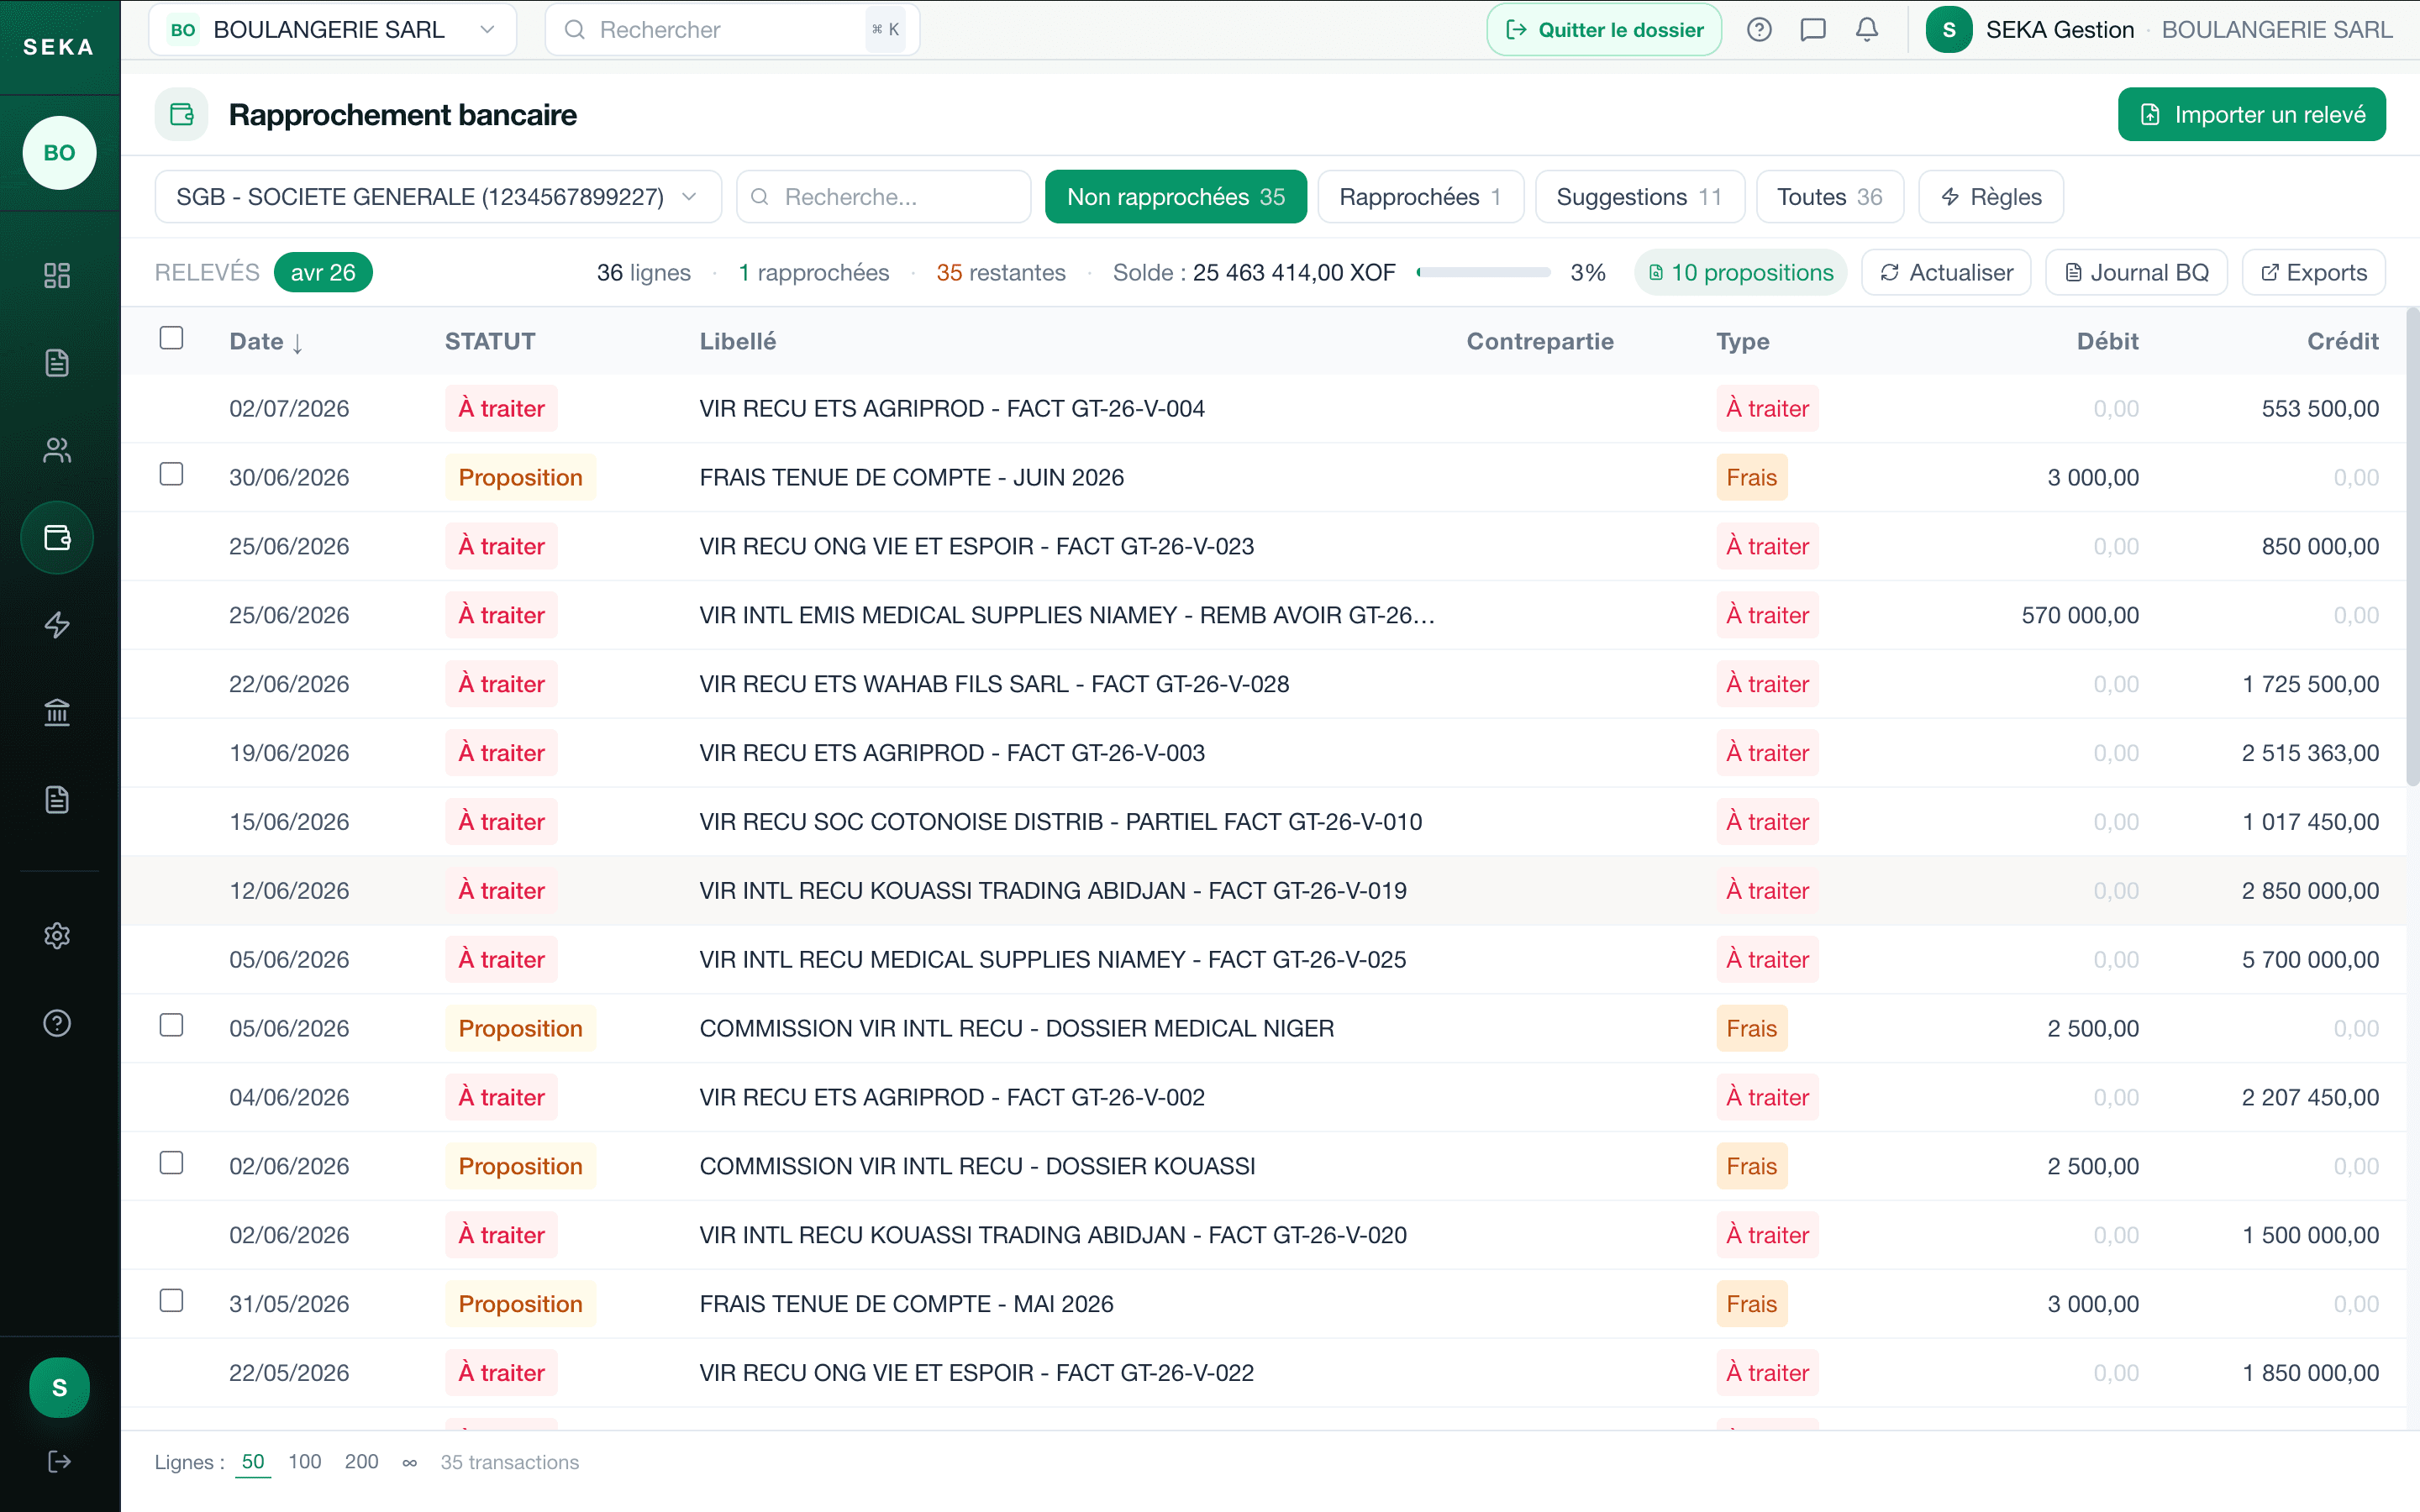This screenshot has width=2420, height=1512.
Task: Open the SGB - SOCIETE GENERALE account dropdown
Action: pyautogui.click(x=438, y=197)
